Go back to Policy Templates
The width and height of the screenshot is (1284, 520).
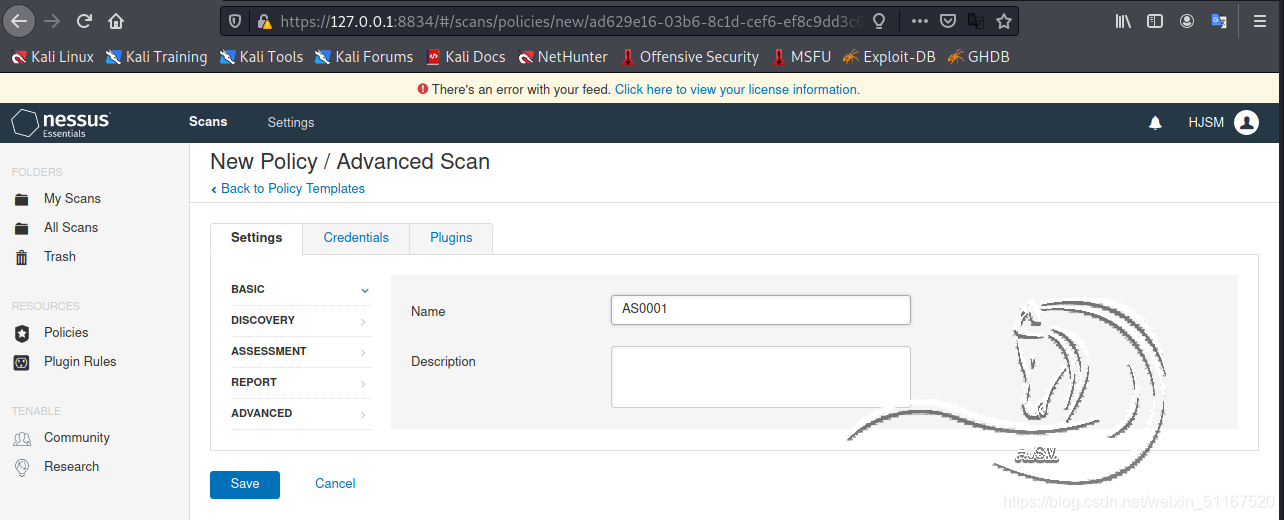click(288, 189)
